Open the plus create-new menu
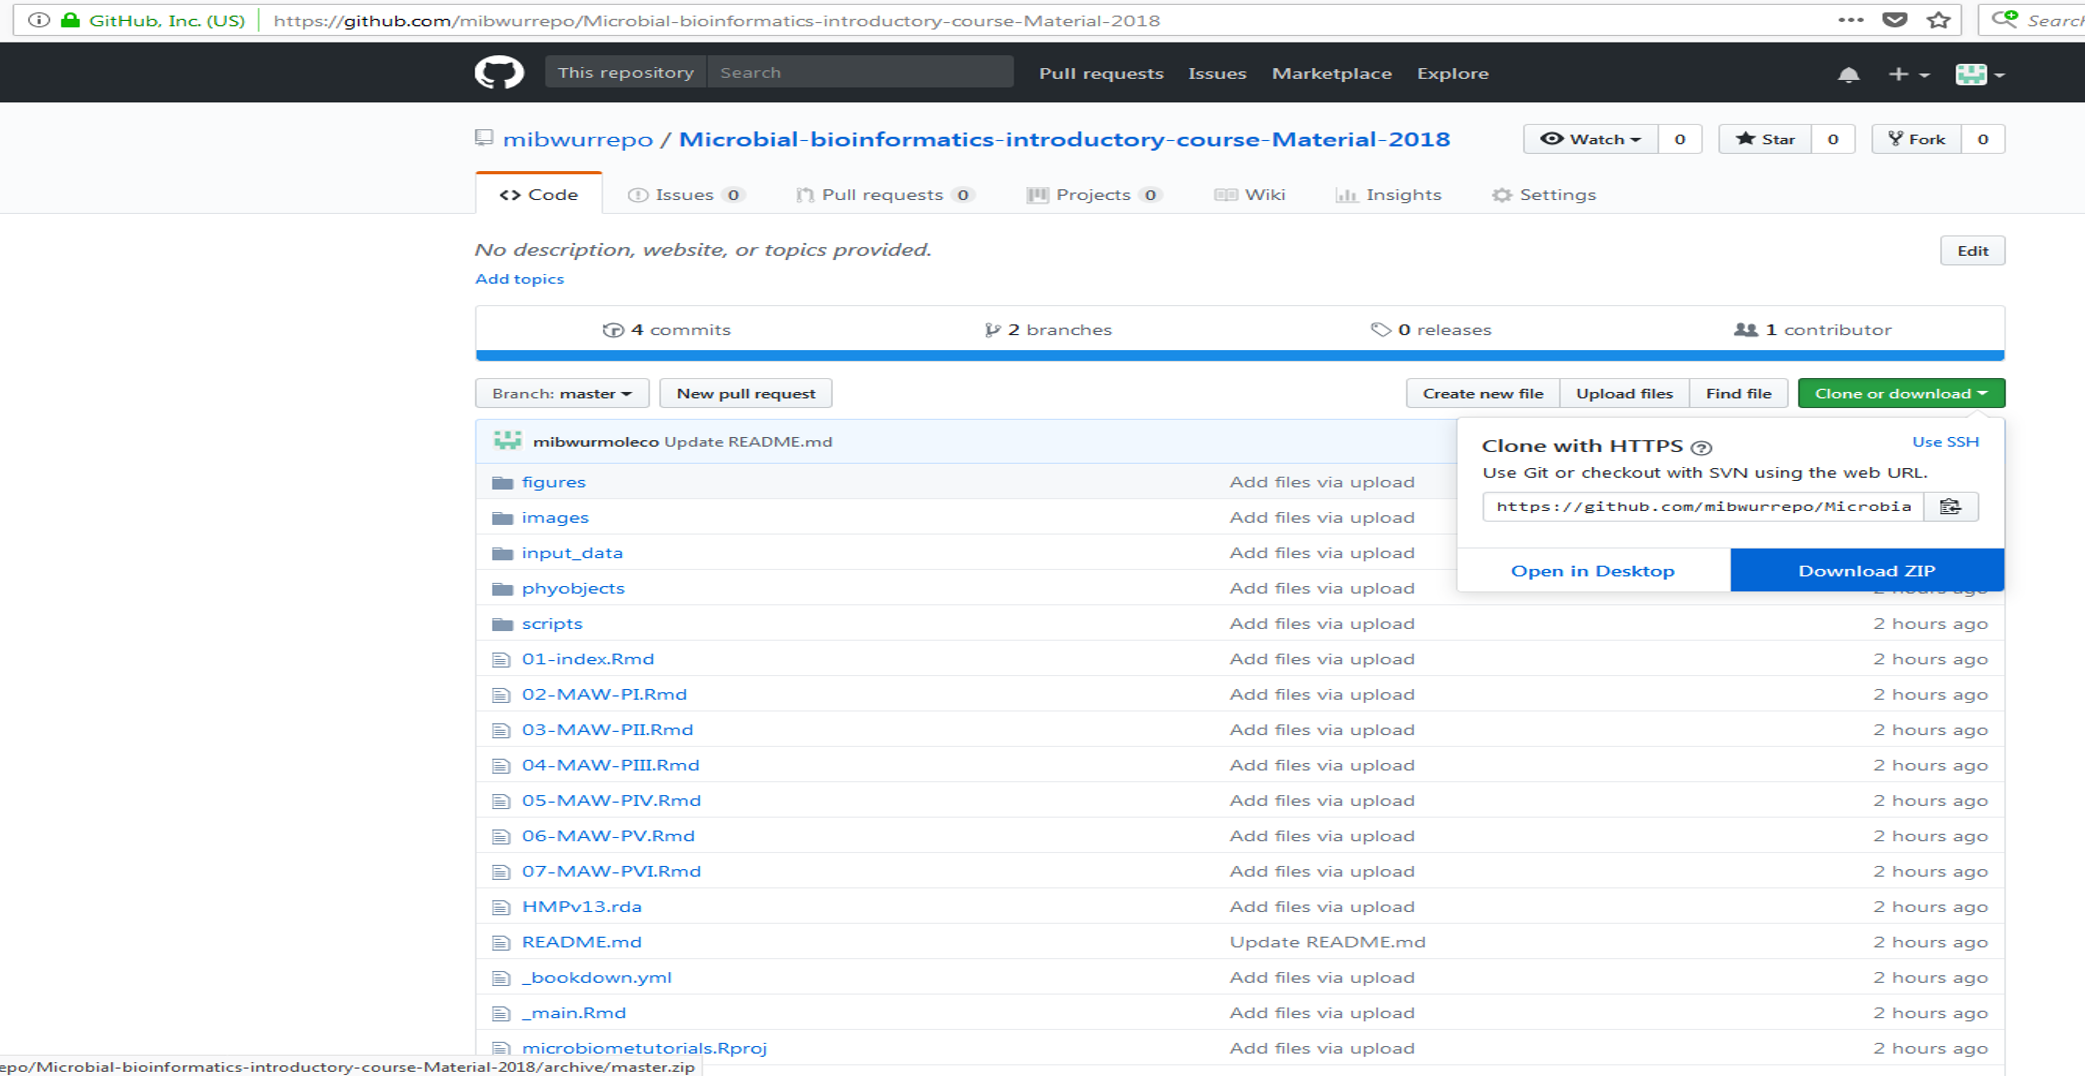Image resolution: width=2085 pixels, height=1076 pixels. 1908,74
